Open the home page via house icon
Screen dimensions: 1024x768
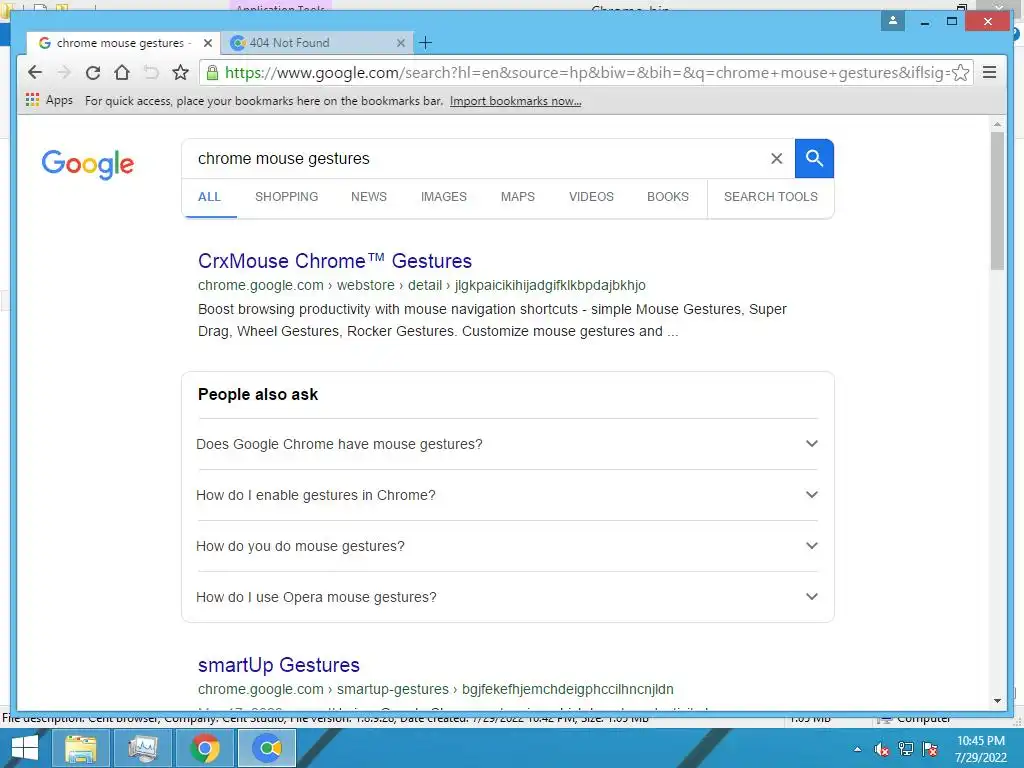[121, 72]
